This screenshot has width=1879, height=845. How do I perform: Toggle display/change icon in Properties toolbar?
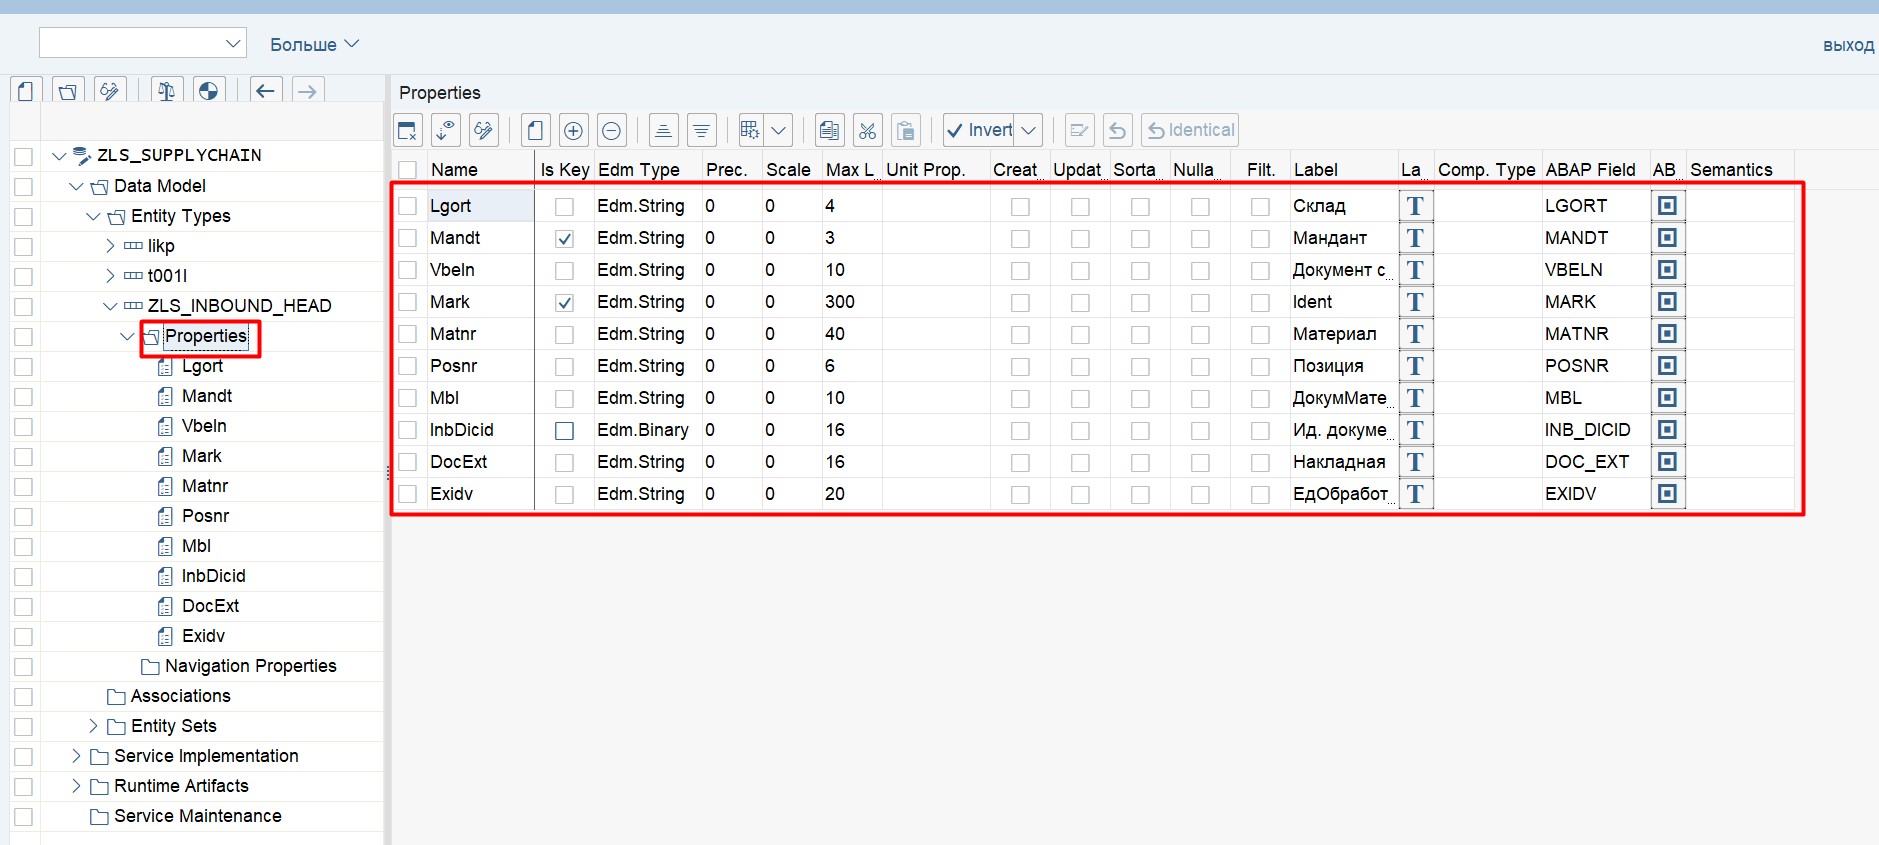(485, 130)
